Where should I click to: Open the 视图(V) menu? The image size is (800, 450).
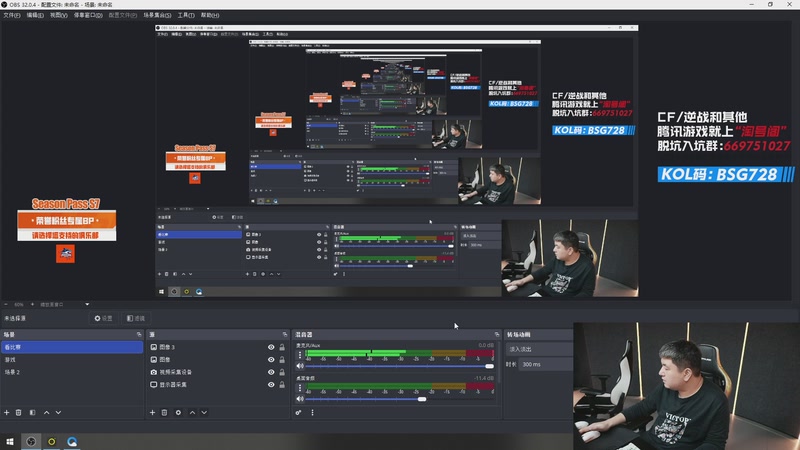pos(59,15)
